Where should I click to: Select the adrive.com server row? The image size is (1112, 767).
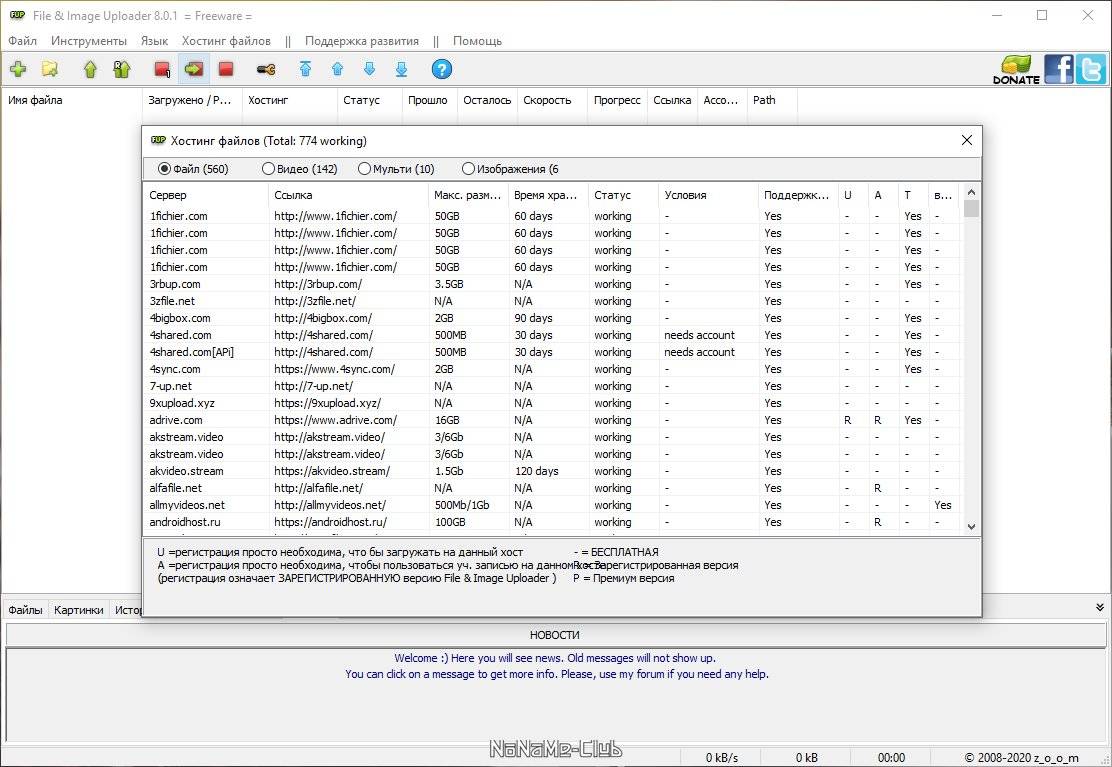(x=553, y=420)
